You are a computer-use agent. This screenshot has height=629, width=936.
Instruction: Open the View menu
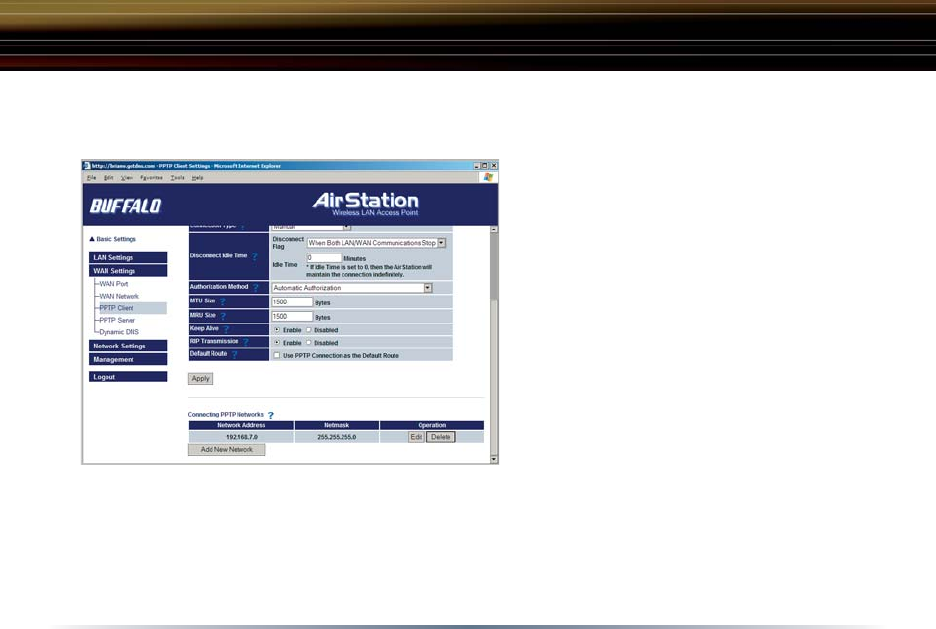tap(127, 178)
